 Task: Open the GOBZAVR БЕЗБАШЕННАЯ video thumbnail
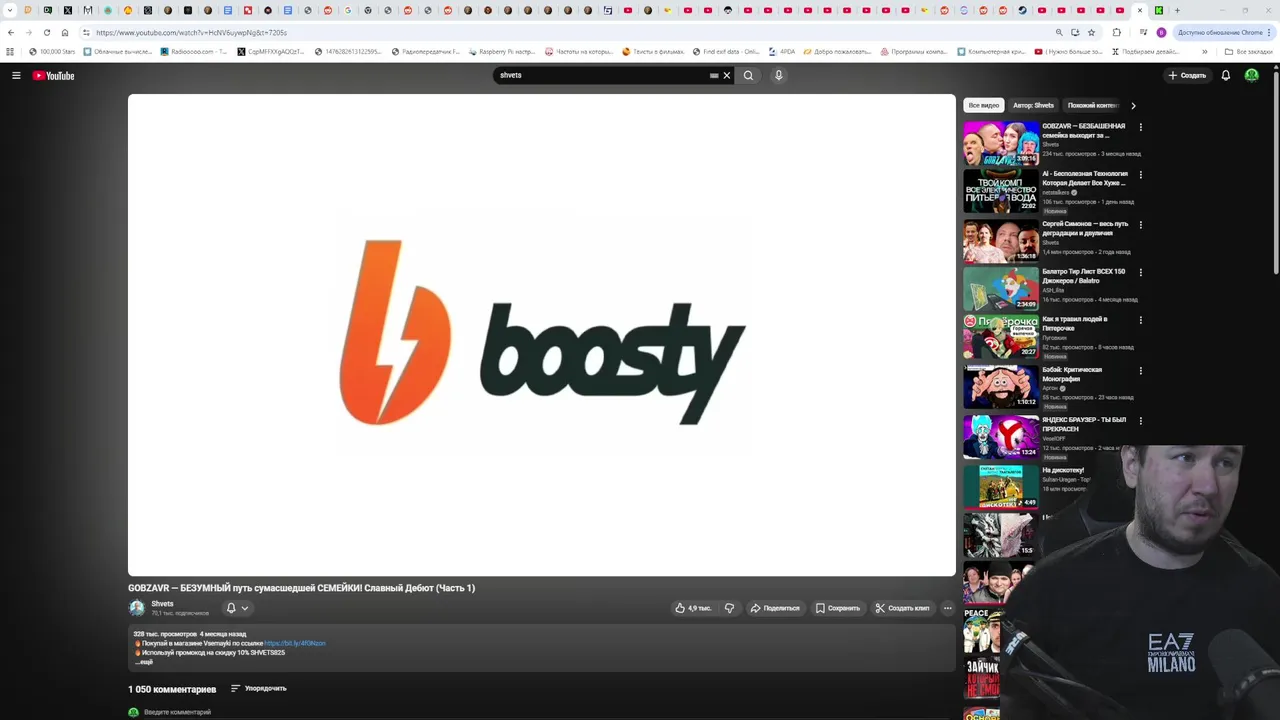tap(1001, 143)
